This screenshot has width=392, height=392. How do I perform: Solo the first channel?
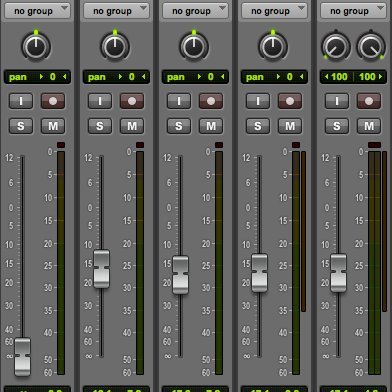point(21,126)
